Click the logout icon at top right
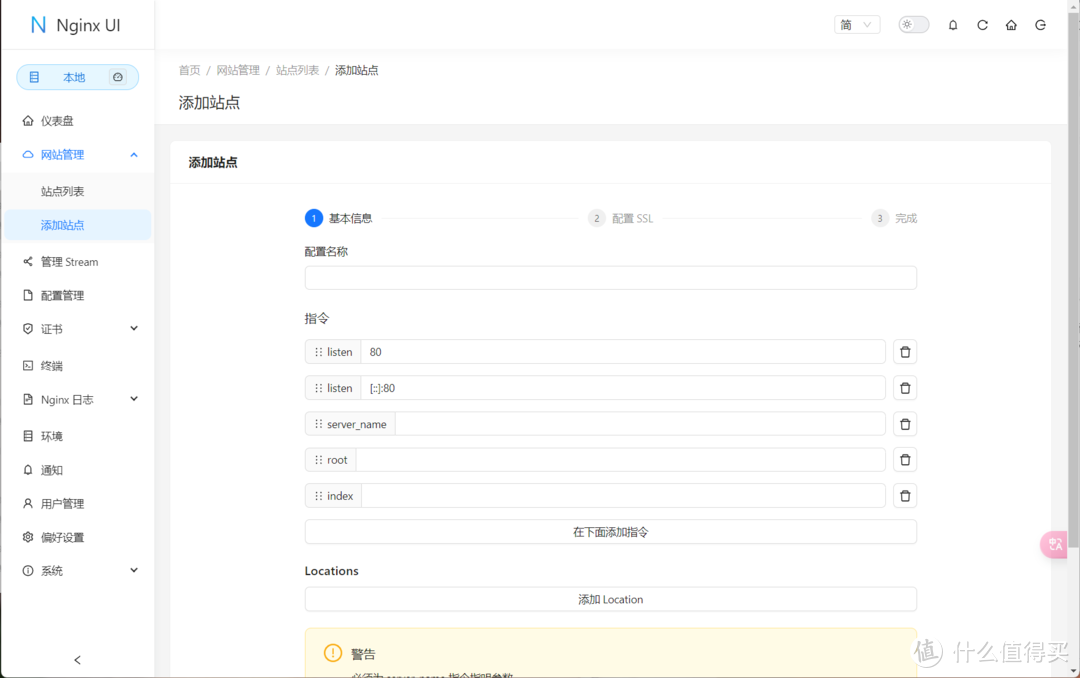 click(x=1040, y=24)
